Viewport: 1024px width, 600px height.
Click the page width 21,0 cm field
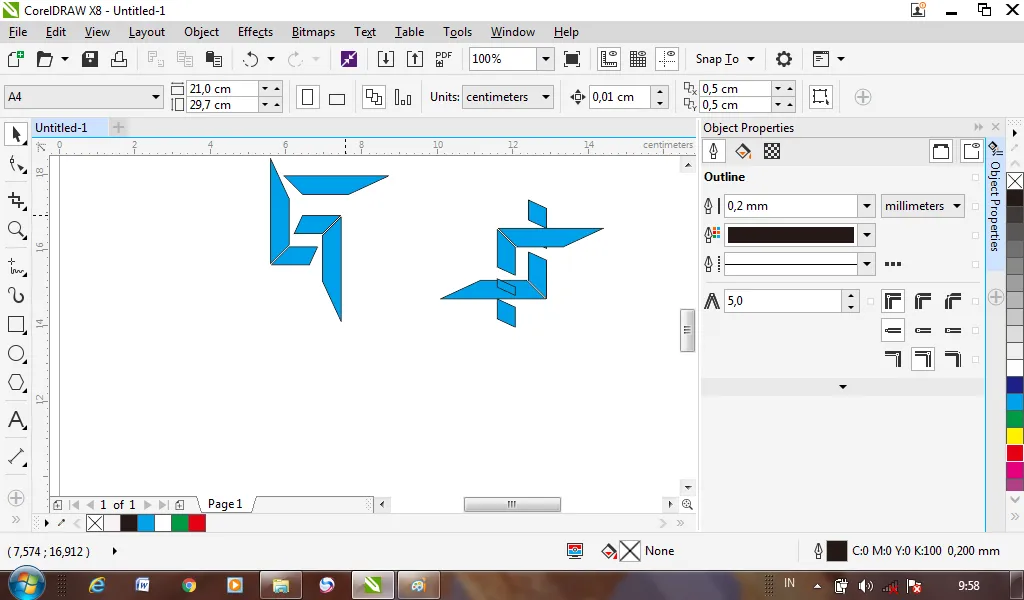pyautogui.click(x=222, y=88)
